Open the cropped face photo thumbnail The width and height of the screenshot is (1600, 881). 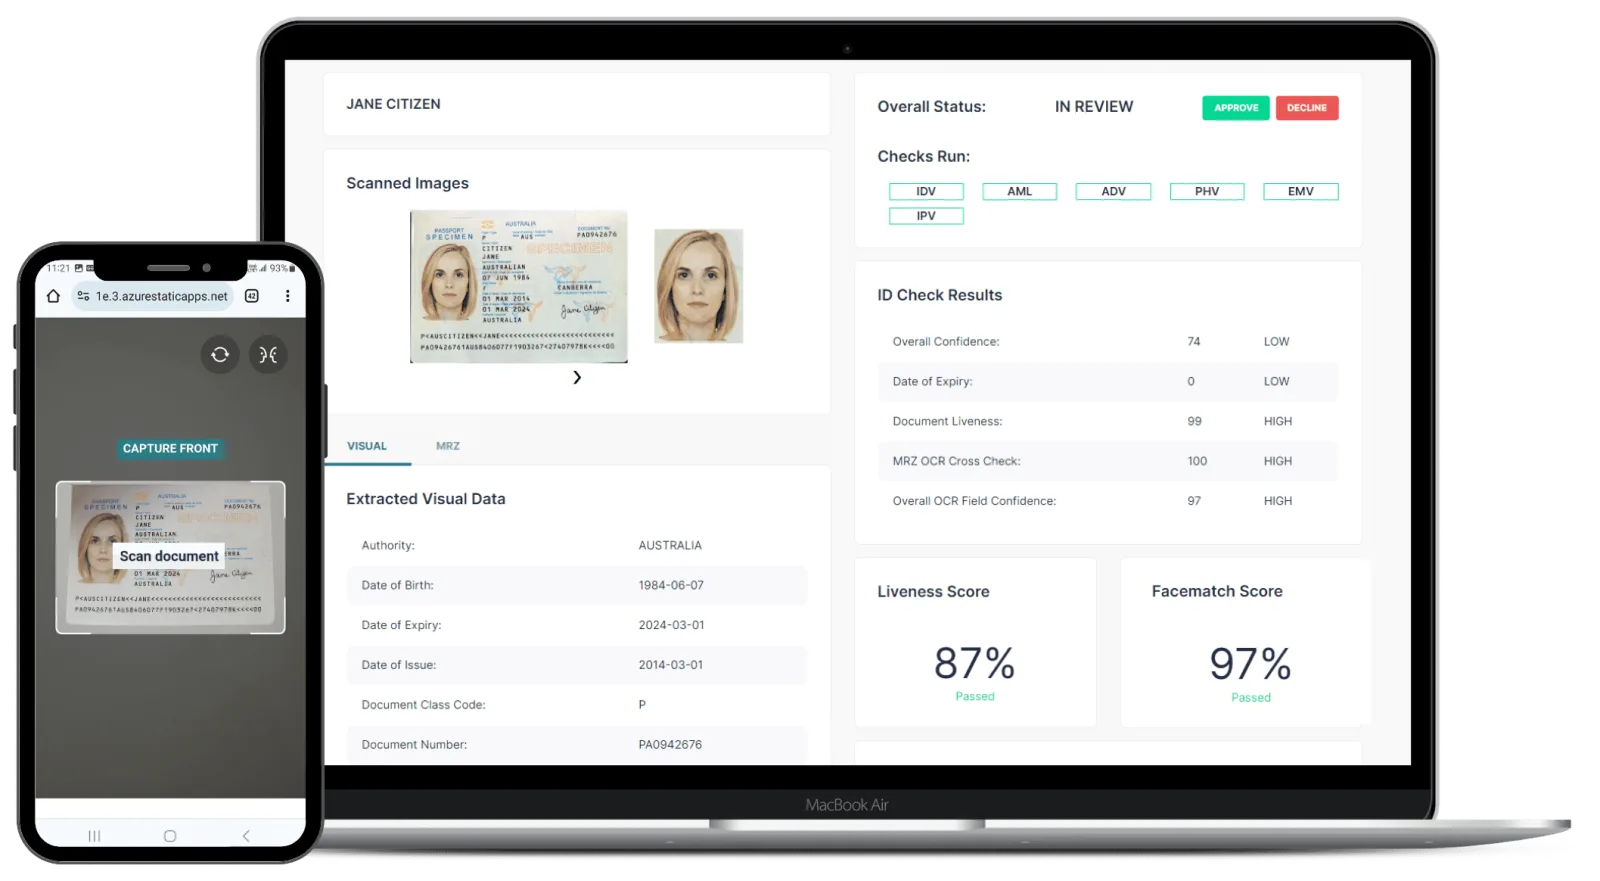click(699, 286)
